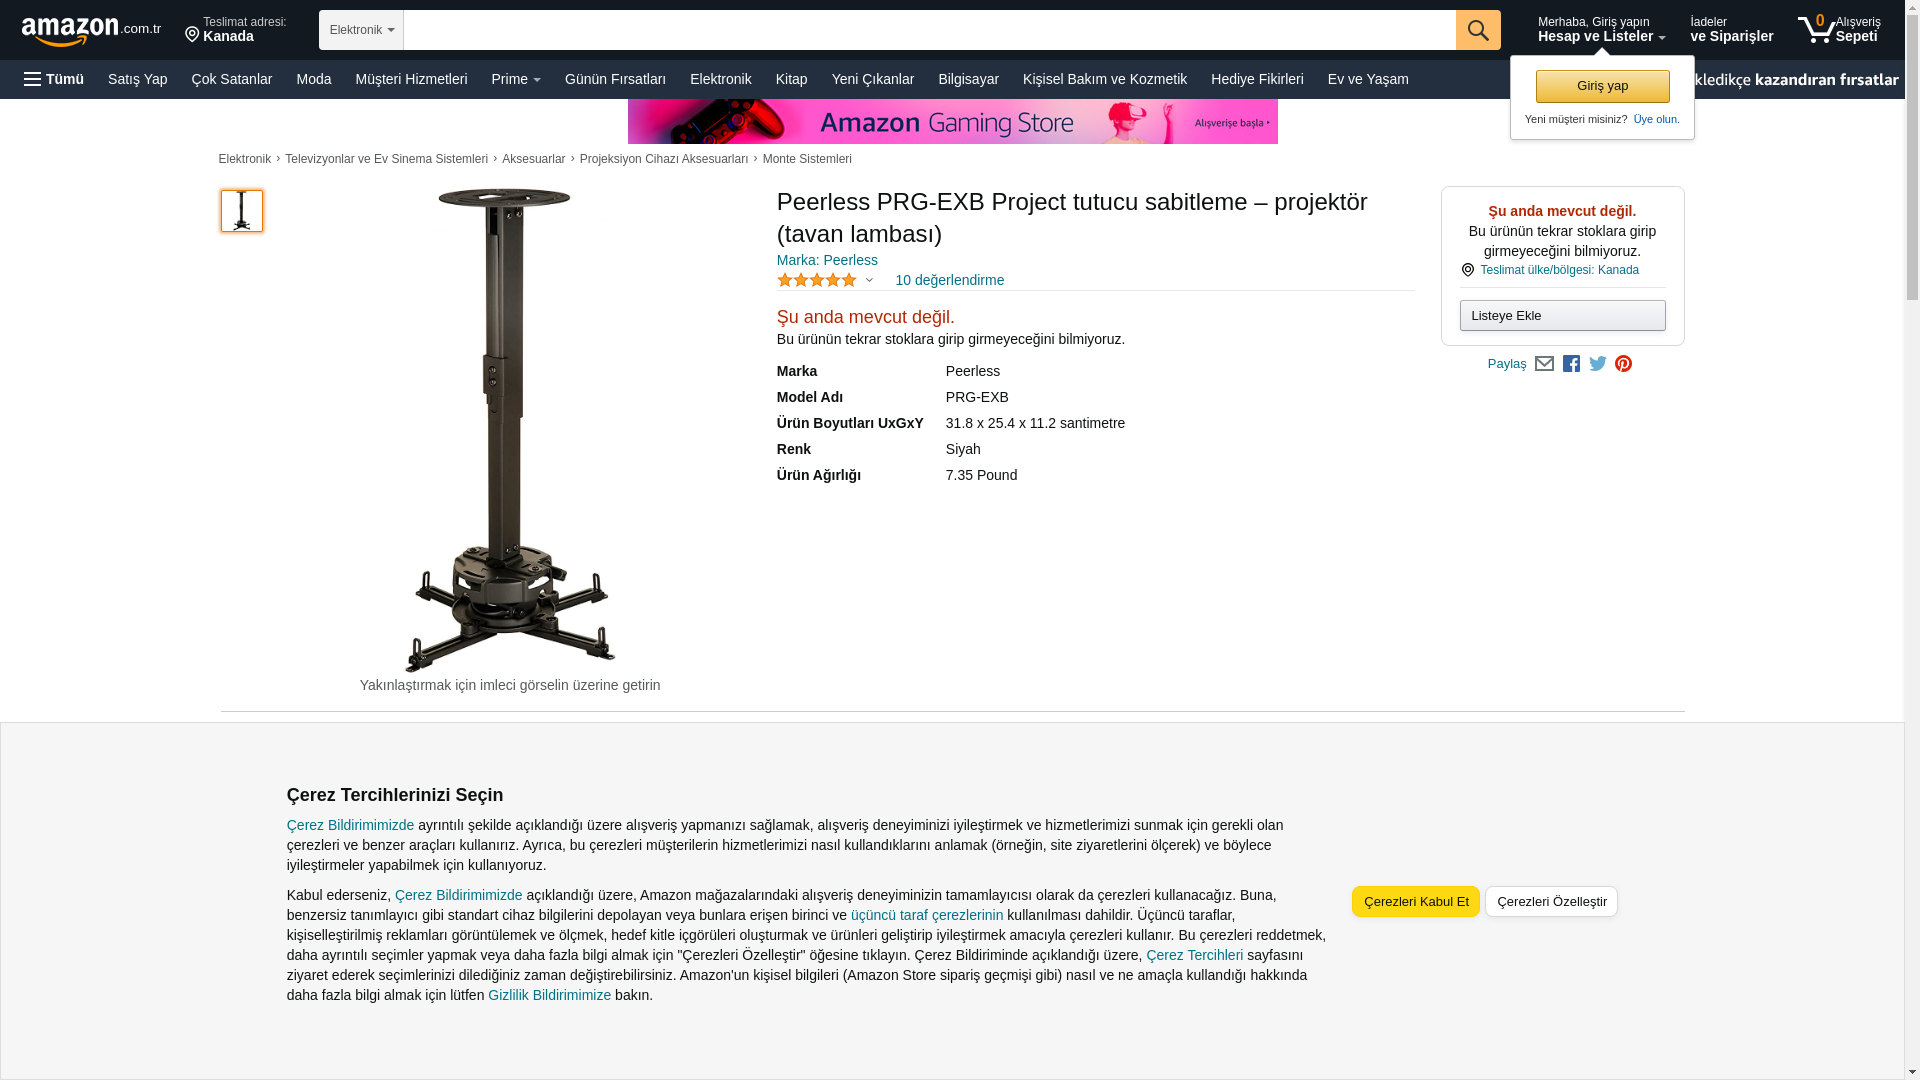1920x1080 pixels.
Task: Open the Tümü hamburger menu
Action: pyautogui.click(x=54, y=79)
